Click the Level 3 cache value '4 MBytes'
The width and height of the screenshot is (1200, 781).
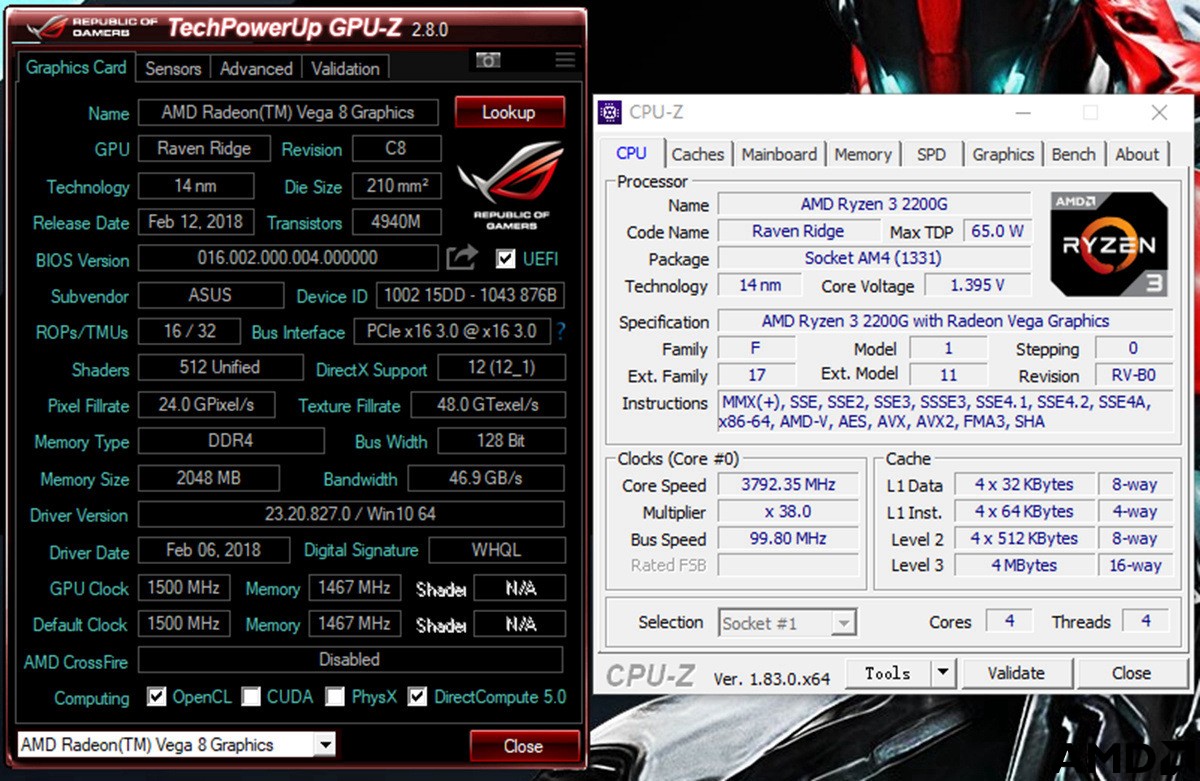coord(1024,566)
